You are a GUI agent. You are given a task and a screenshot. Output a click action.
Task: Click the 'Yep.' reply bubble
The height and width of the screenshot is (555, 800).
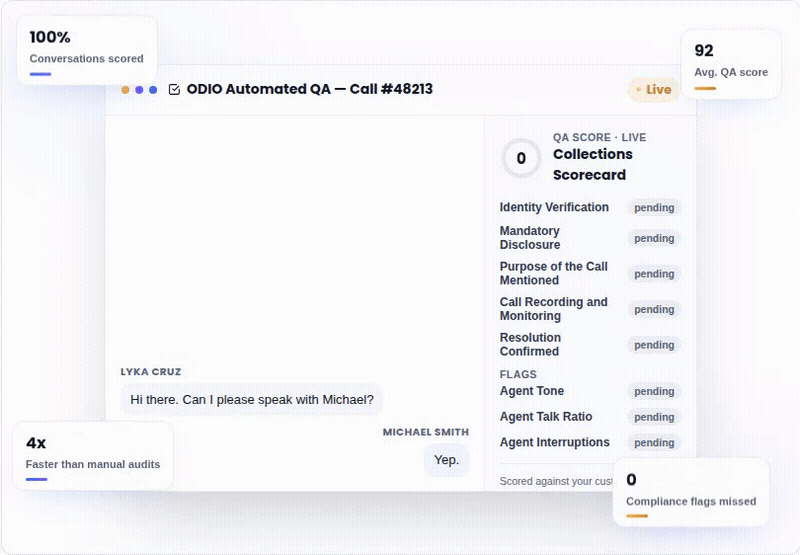pos(446,460)
